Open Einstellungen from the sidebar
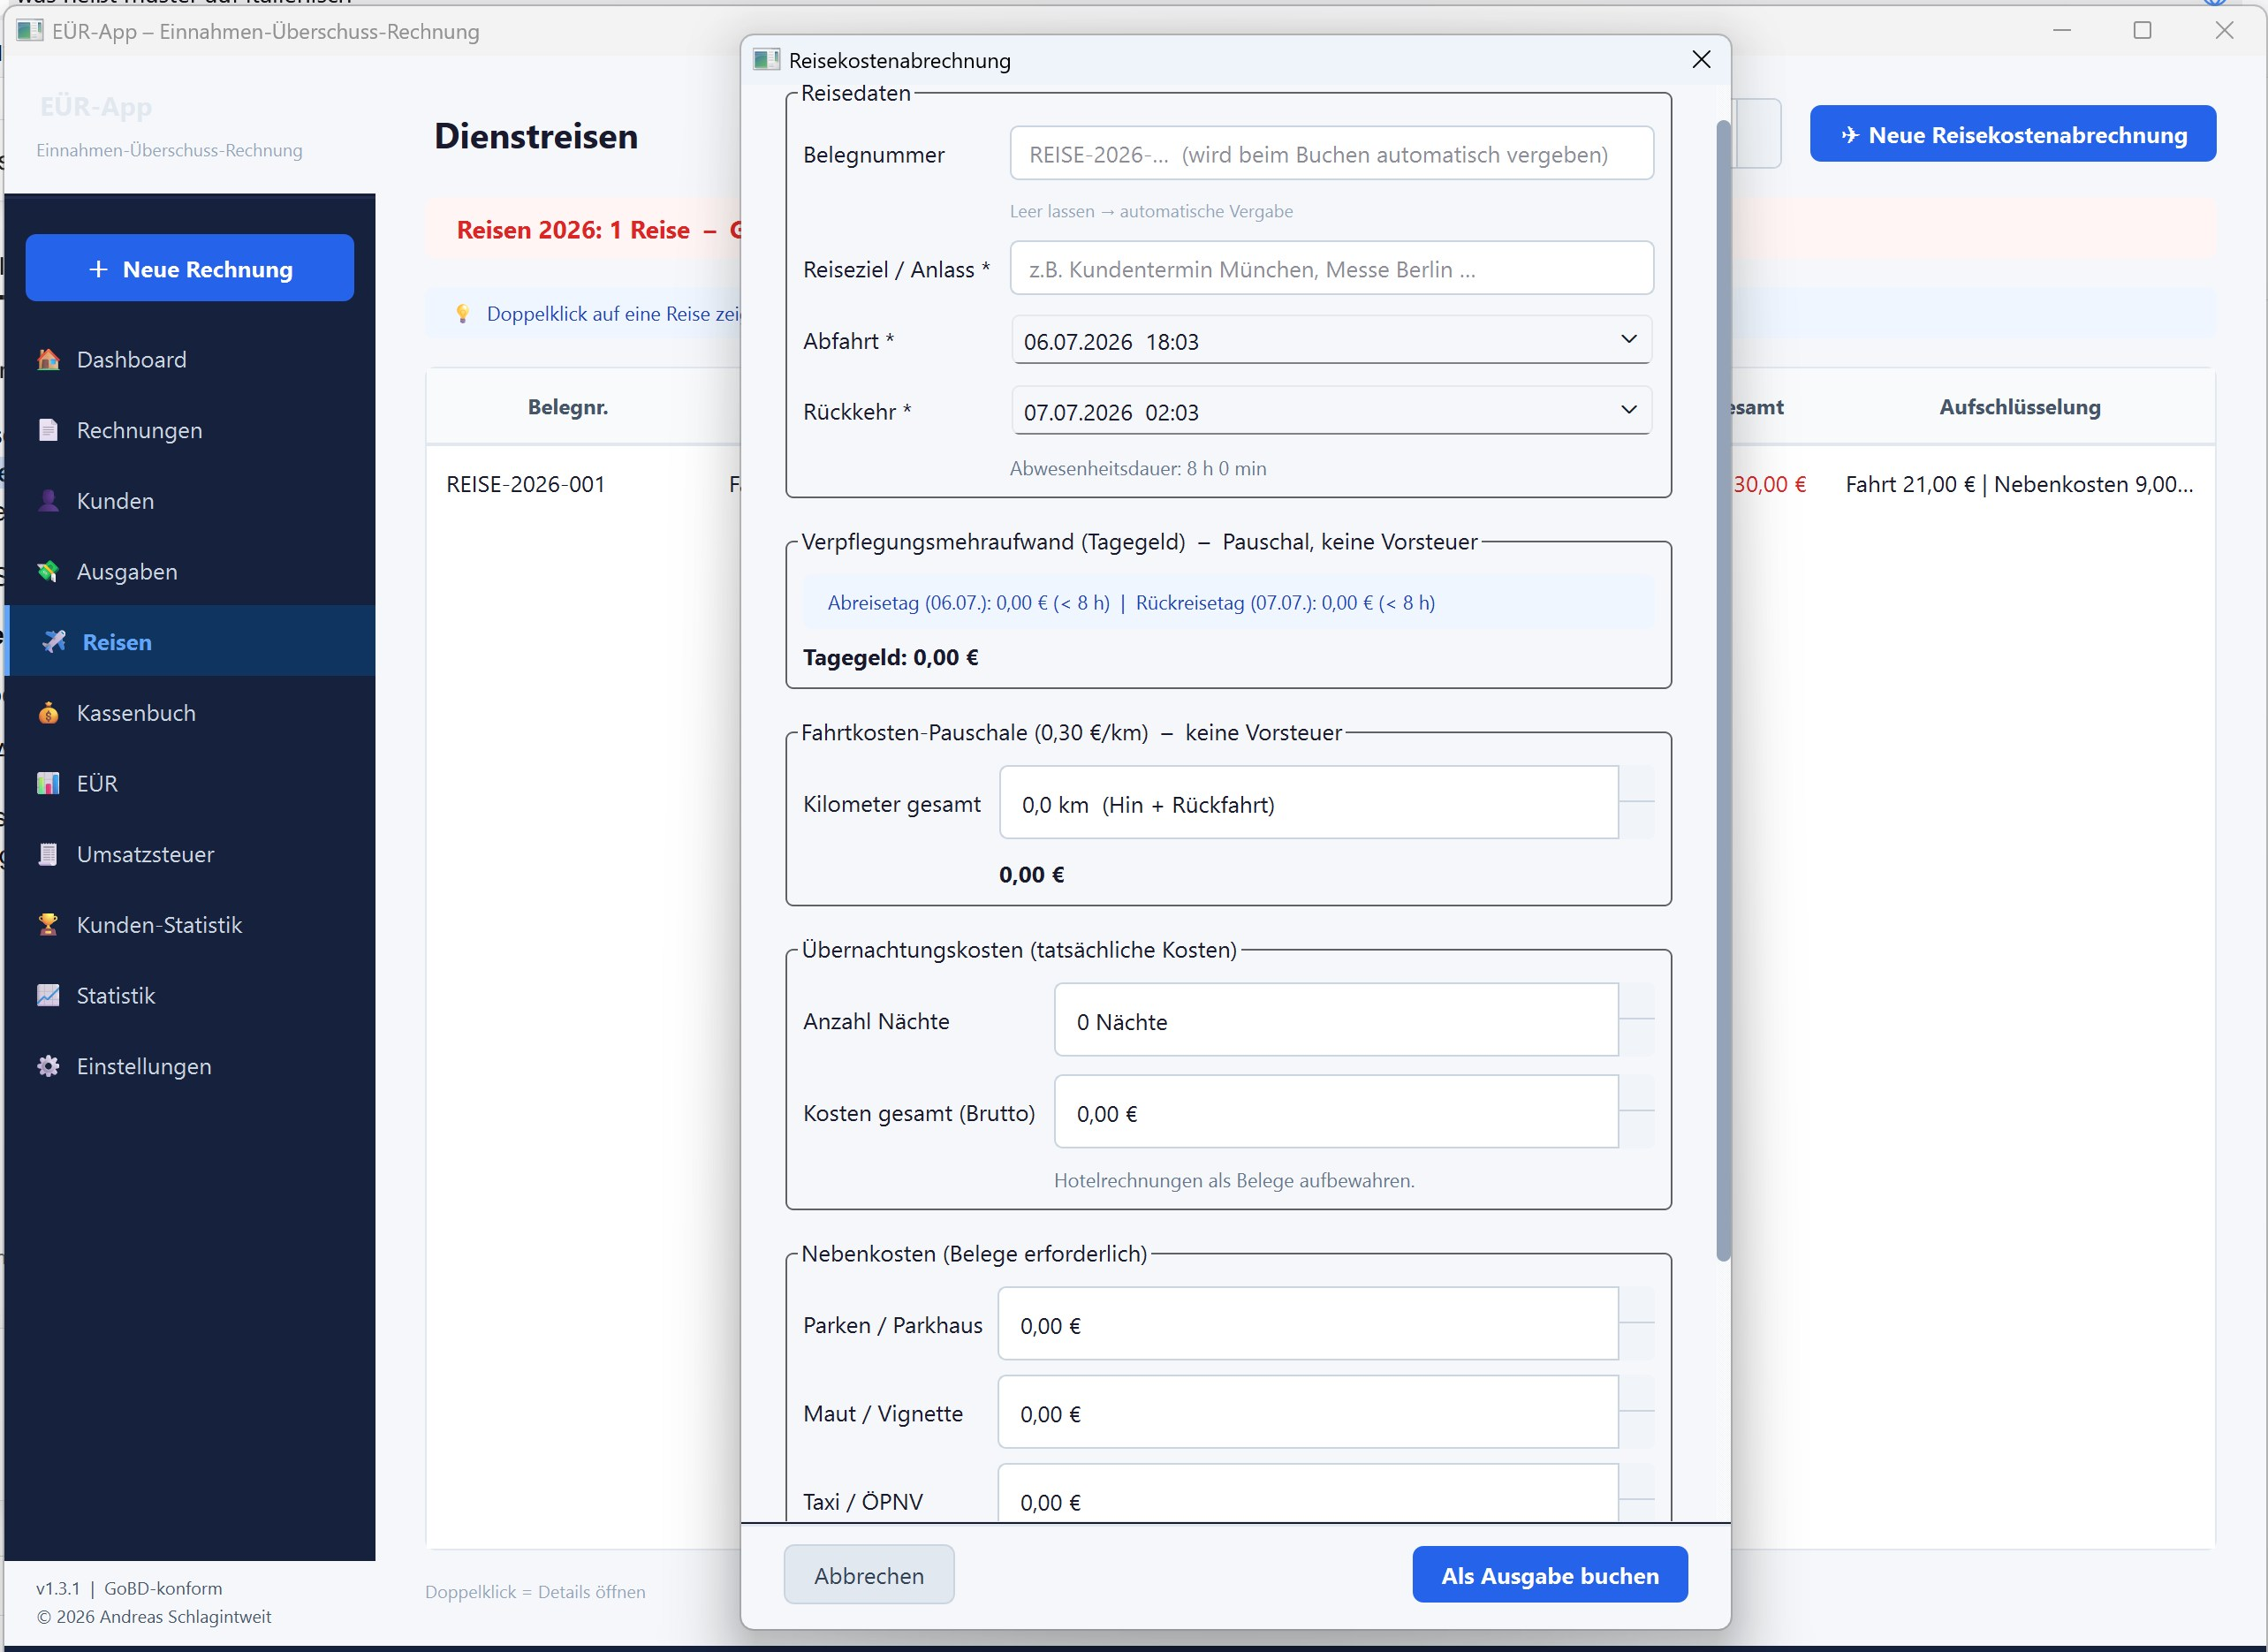The width and height of the screenshot is (2268, 1652). point(190,1066)
